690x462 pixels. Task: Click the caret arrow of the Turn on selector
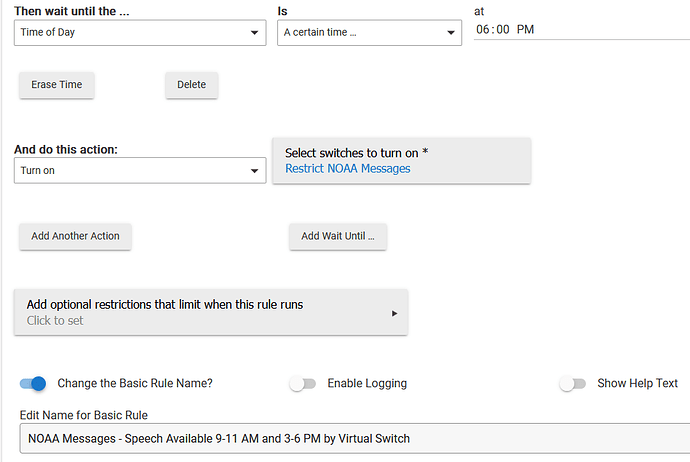pyautogui.click(x=255, y=171)
